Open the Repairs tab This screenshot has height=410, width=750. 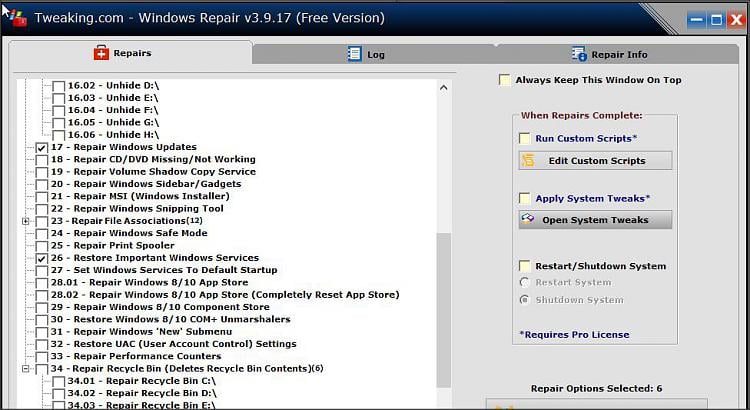[x=131, y=53]
